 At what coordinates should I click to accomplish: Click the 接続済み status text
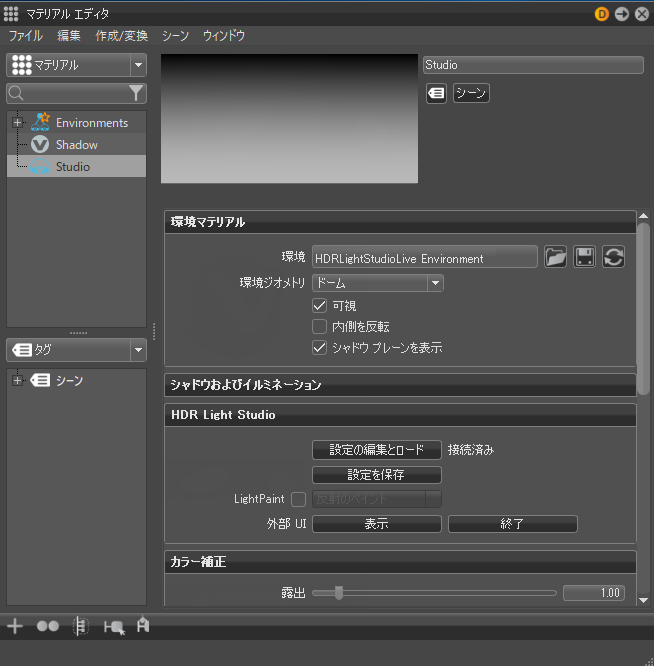(x=471, y=450)
